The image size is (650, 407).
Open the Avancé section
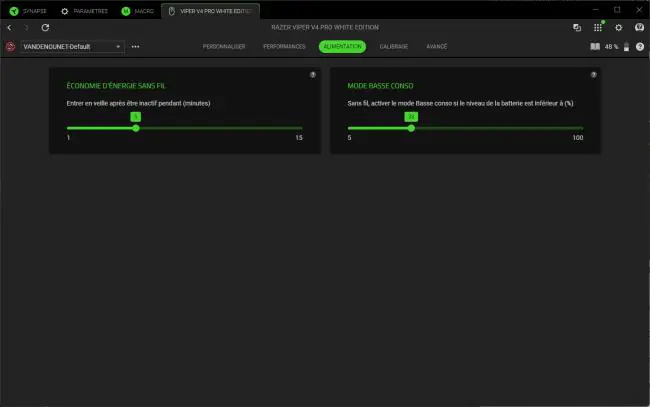437,46
